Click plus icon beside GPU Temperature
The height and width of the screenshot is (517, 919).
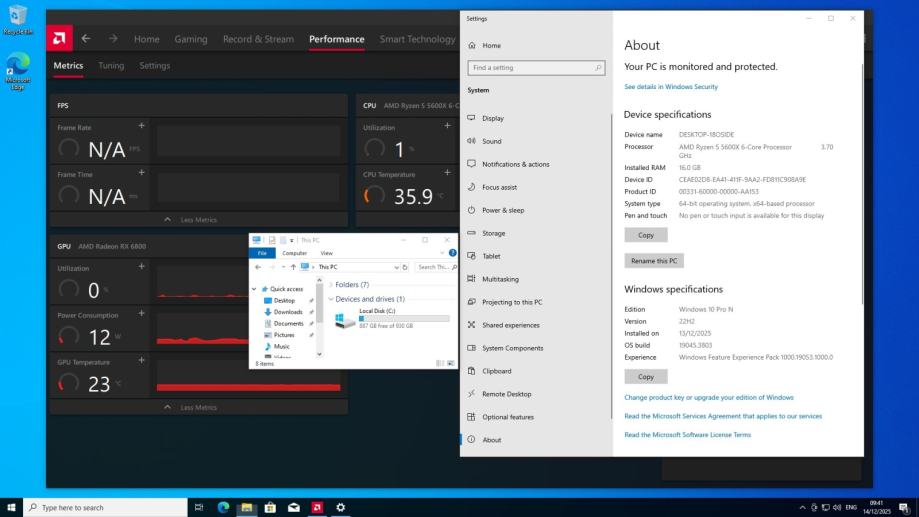(x=141, y=360)
